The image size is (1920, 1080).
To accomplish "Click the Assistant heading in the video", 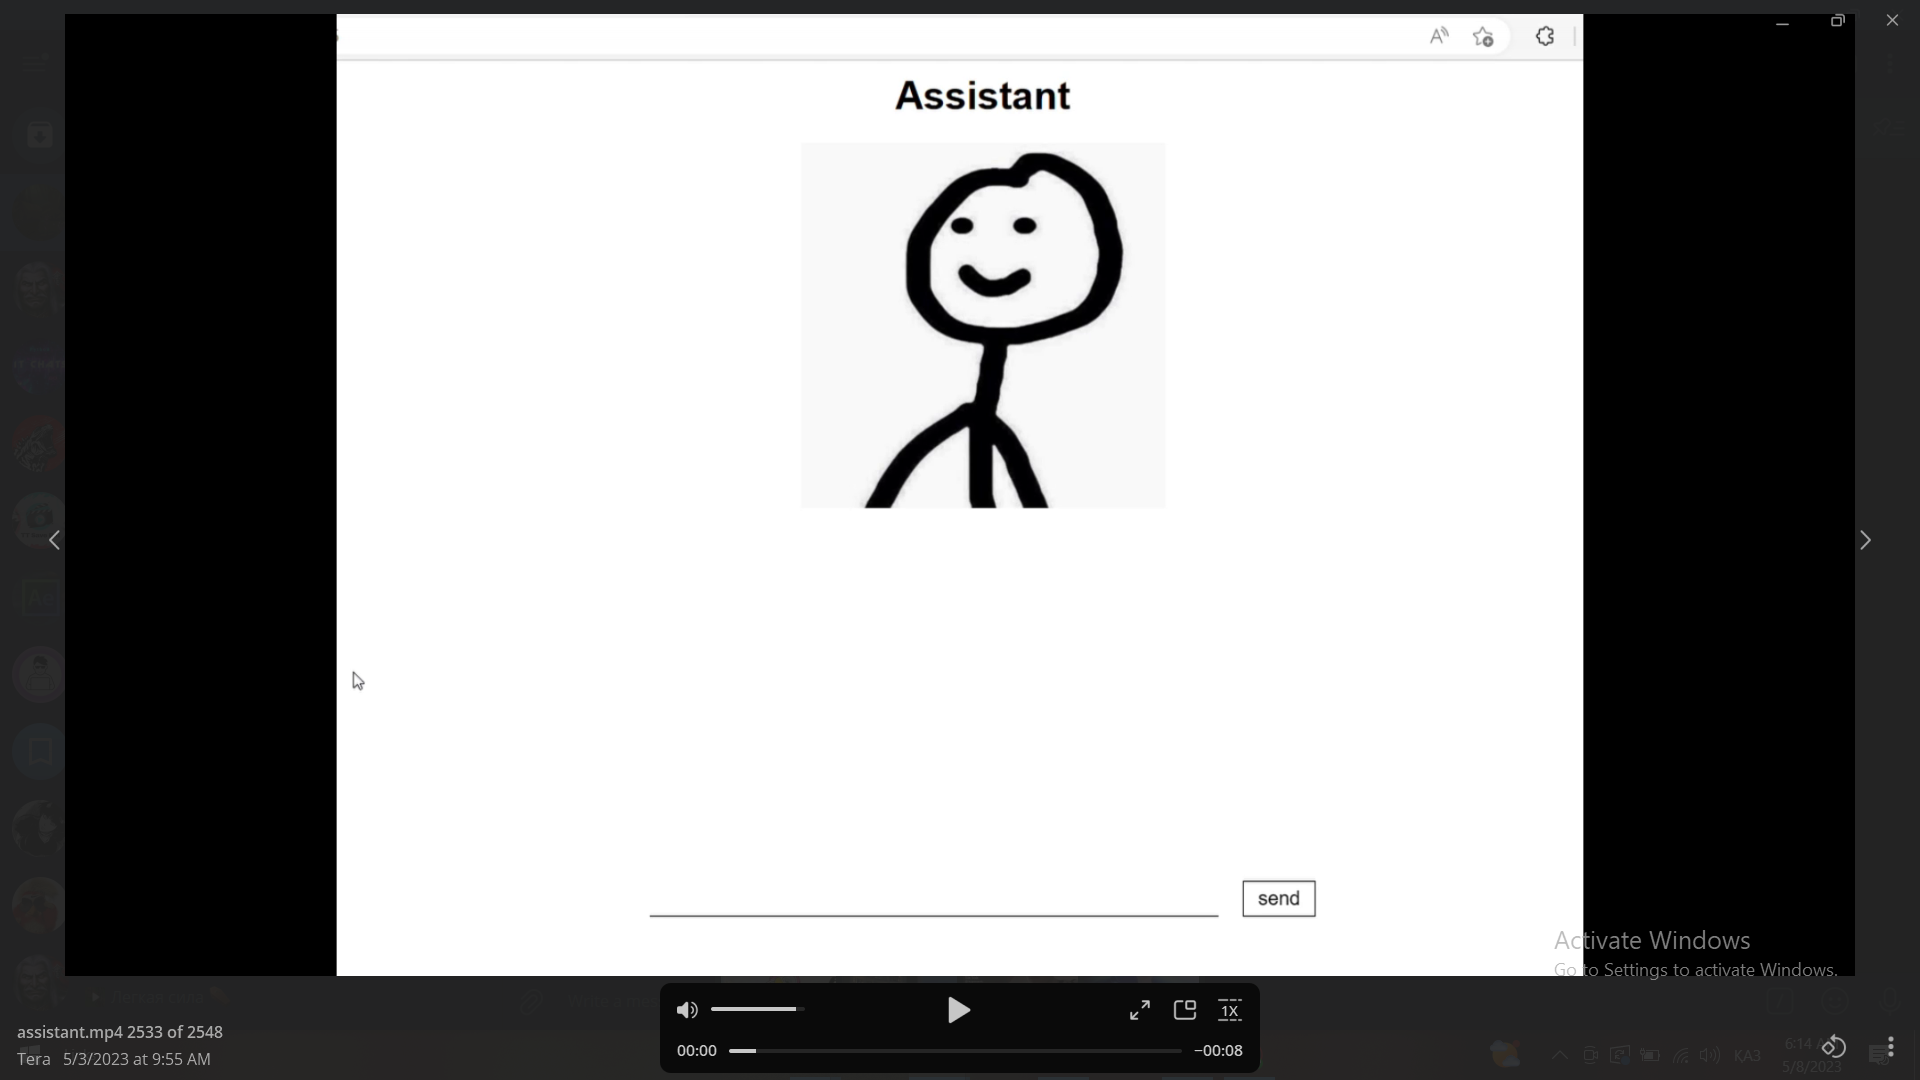I will 983,96.
